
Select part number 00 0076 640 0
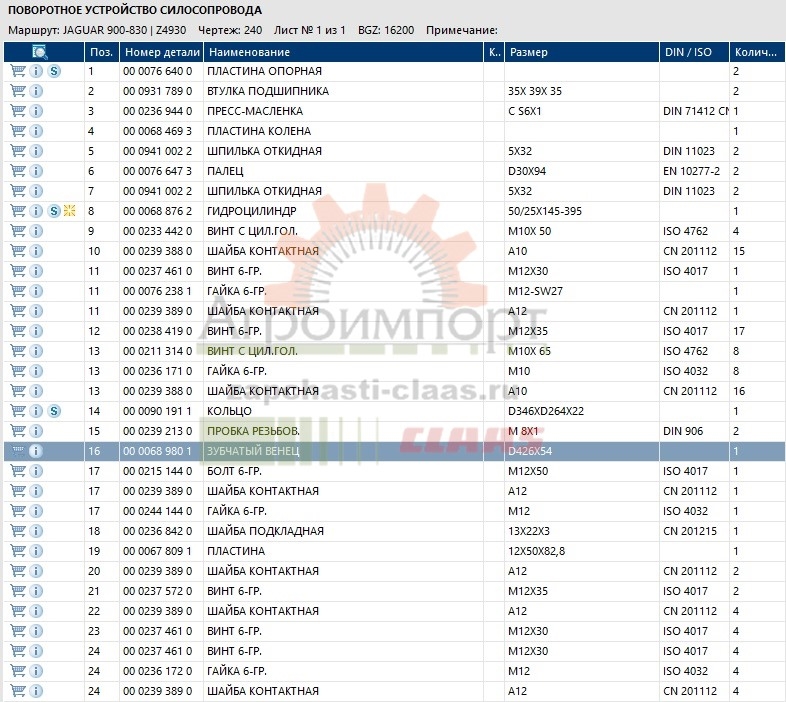coord(157,71)
